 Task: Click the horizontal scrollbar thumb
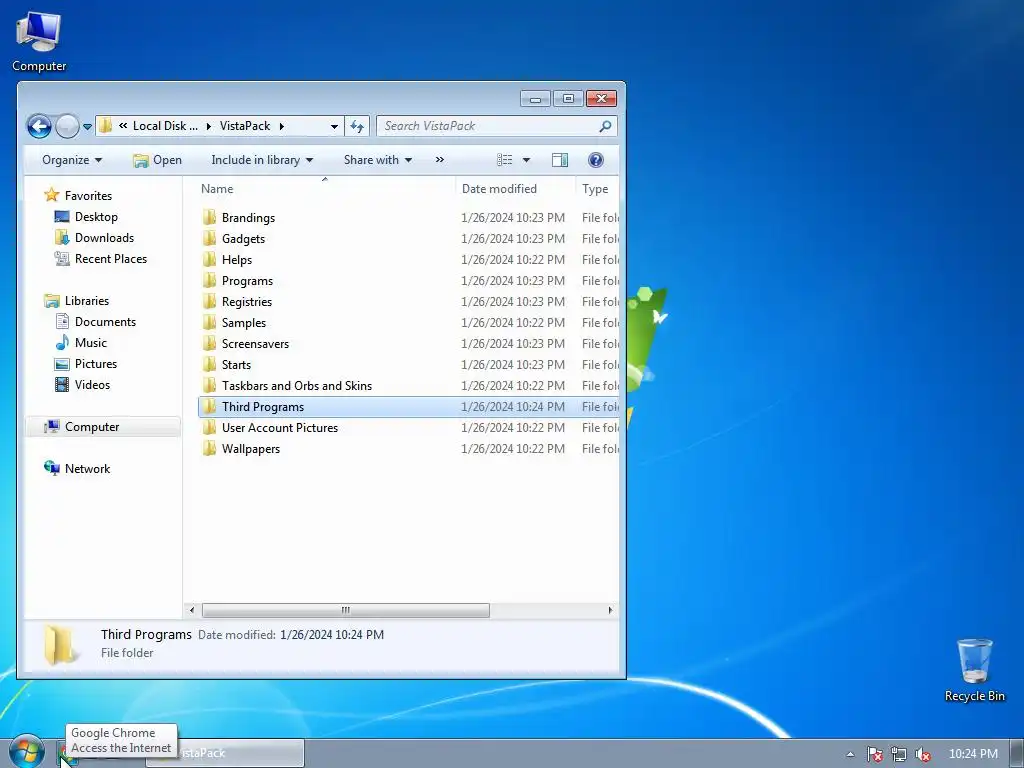click(345, 610)
